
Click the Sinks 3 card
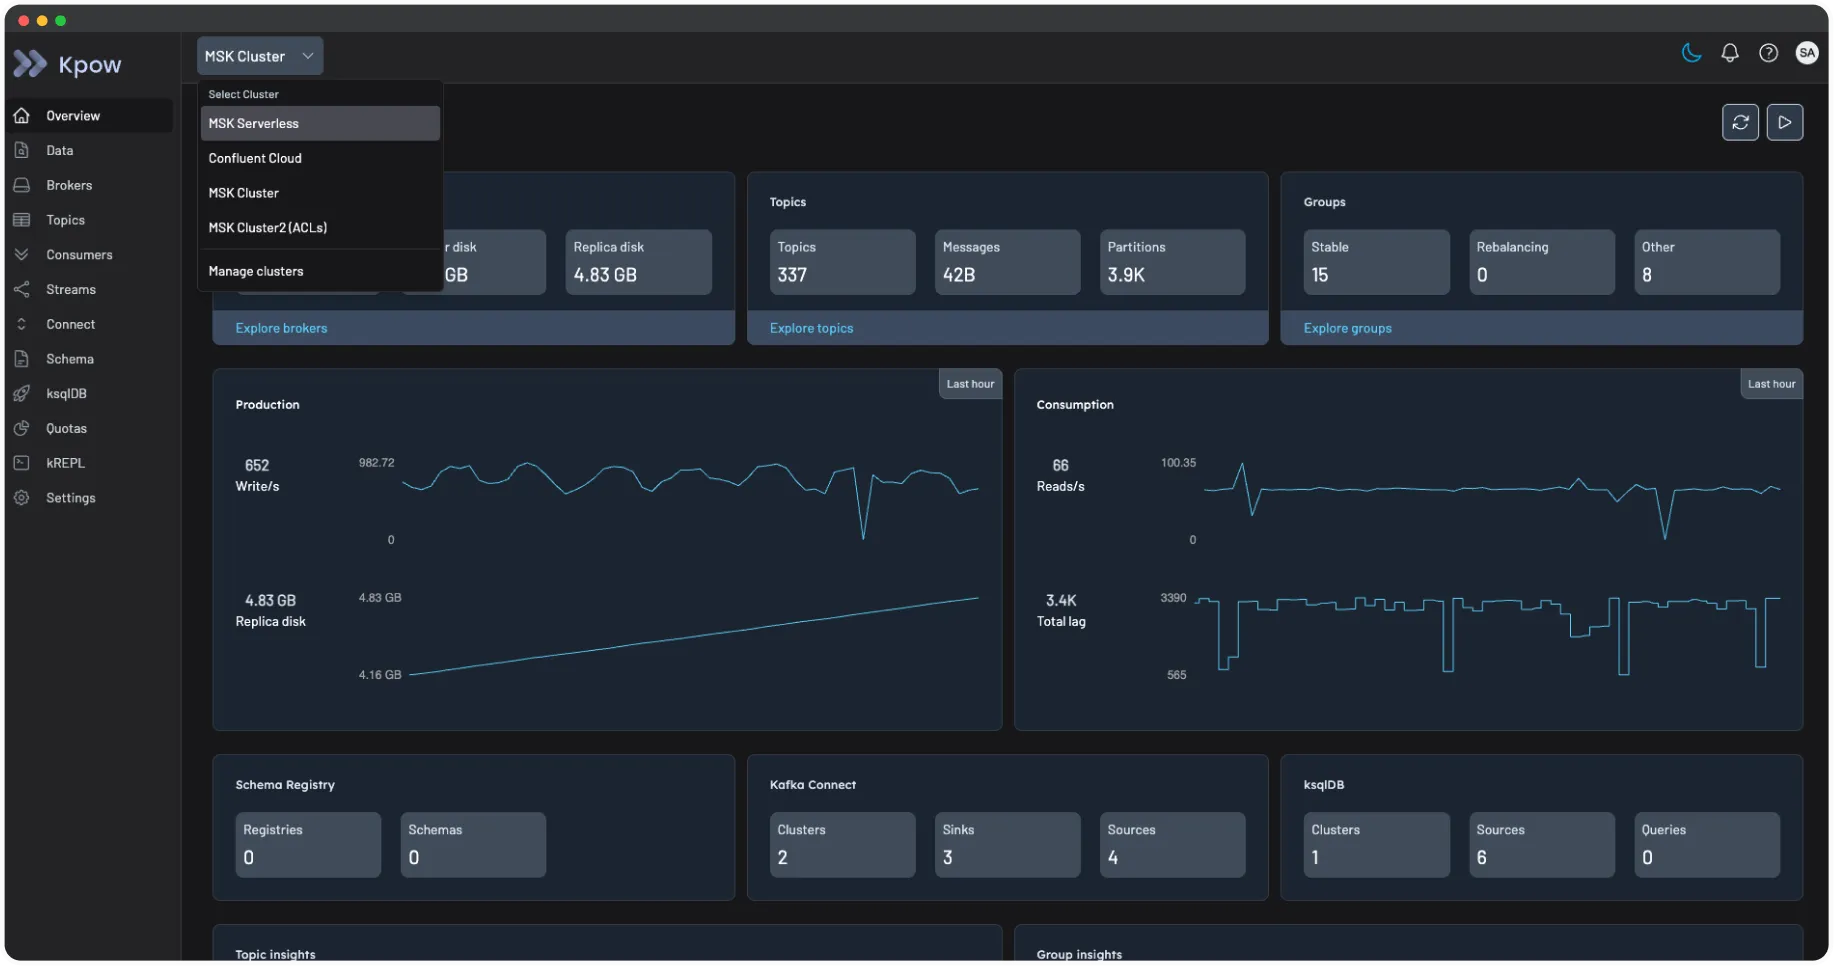point(1007,845)
